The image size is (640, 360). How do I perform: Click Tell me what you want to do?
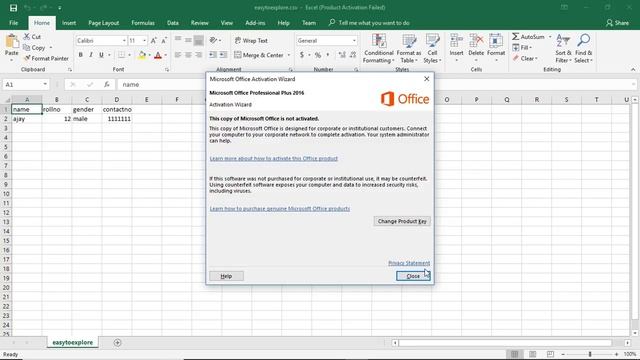coord(369,23)
